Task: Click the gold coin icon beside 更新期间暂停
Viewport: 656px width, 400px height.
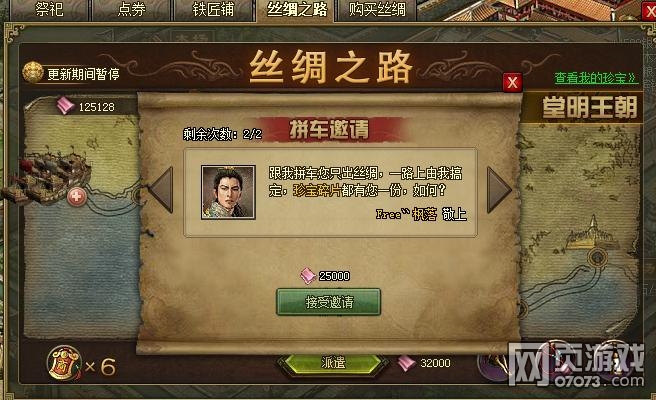Action: pos(33,72)
